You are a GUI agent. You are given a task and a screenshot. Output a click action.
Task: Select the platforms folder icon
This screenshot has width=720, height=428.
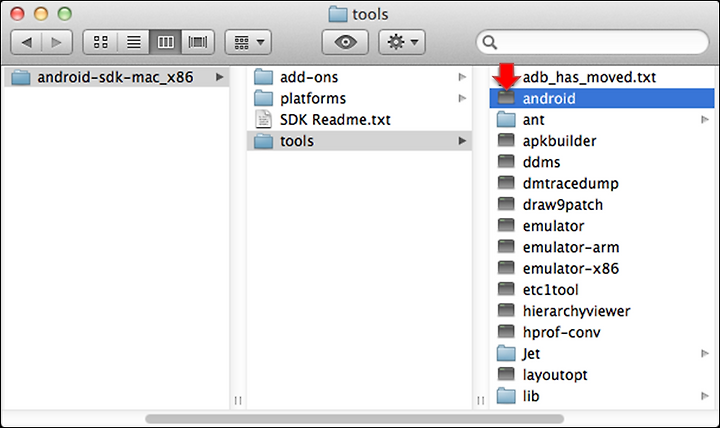[264, 98]
